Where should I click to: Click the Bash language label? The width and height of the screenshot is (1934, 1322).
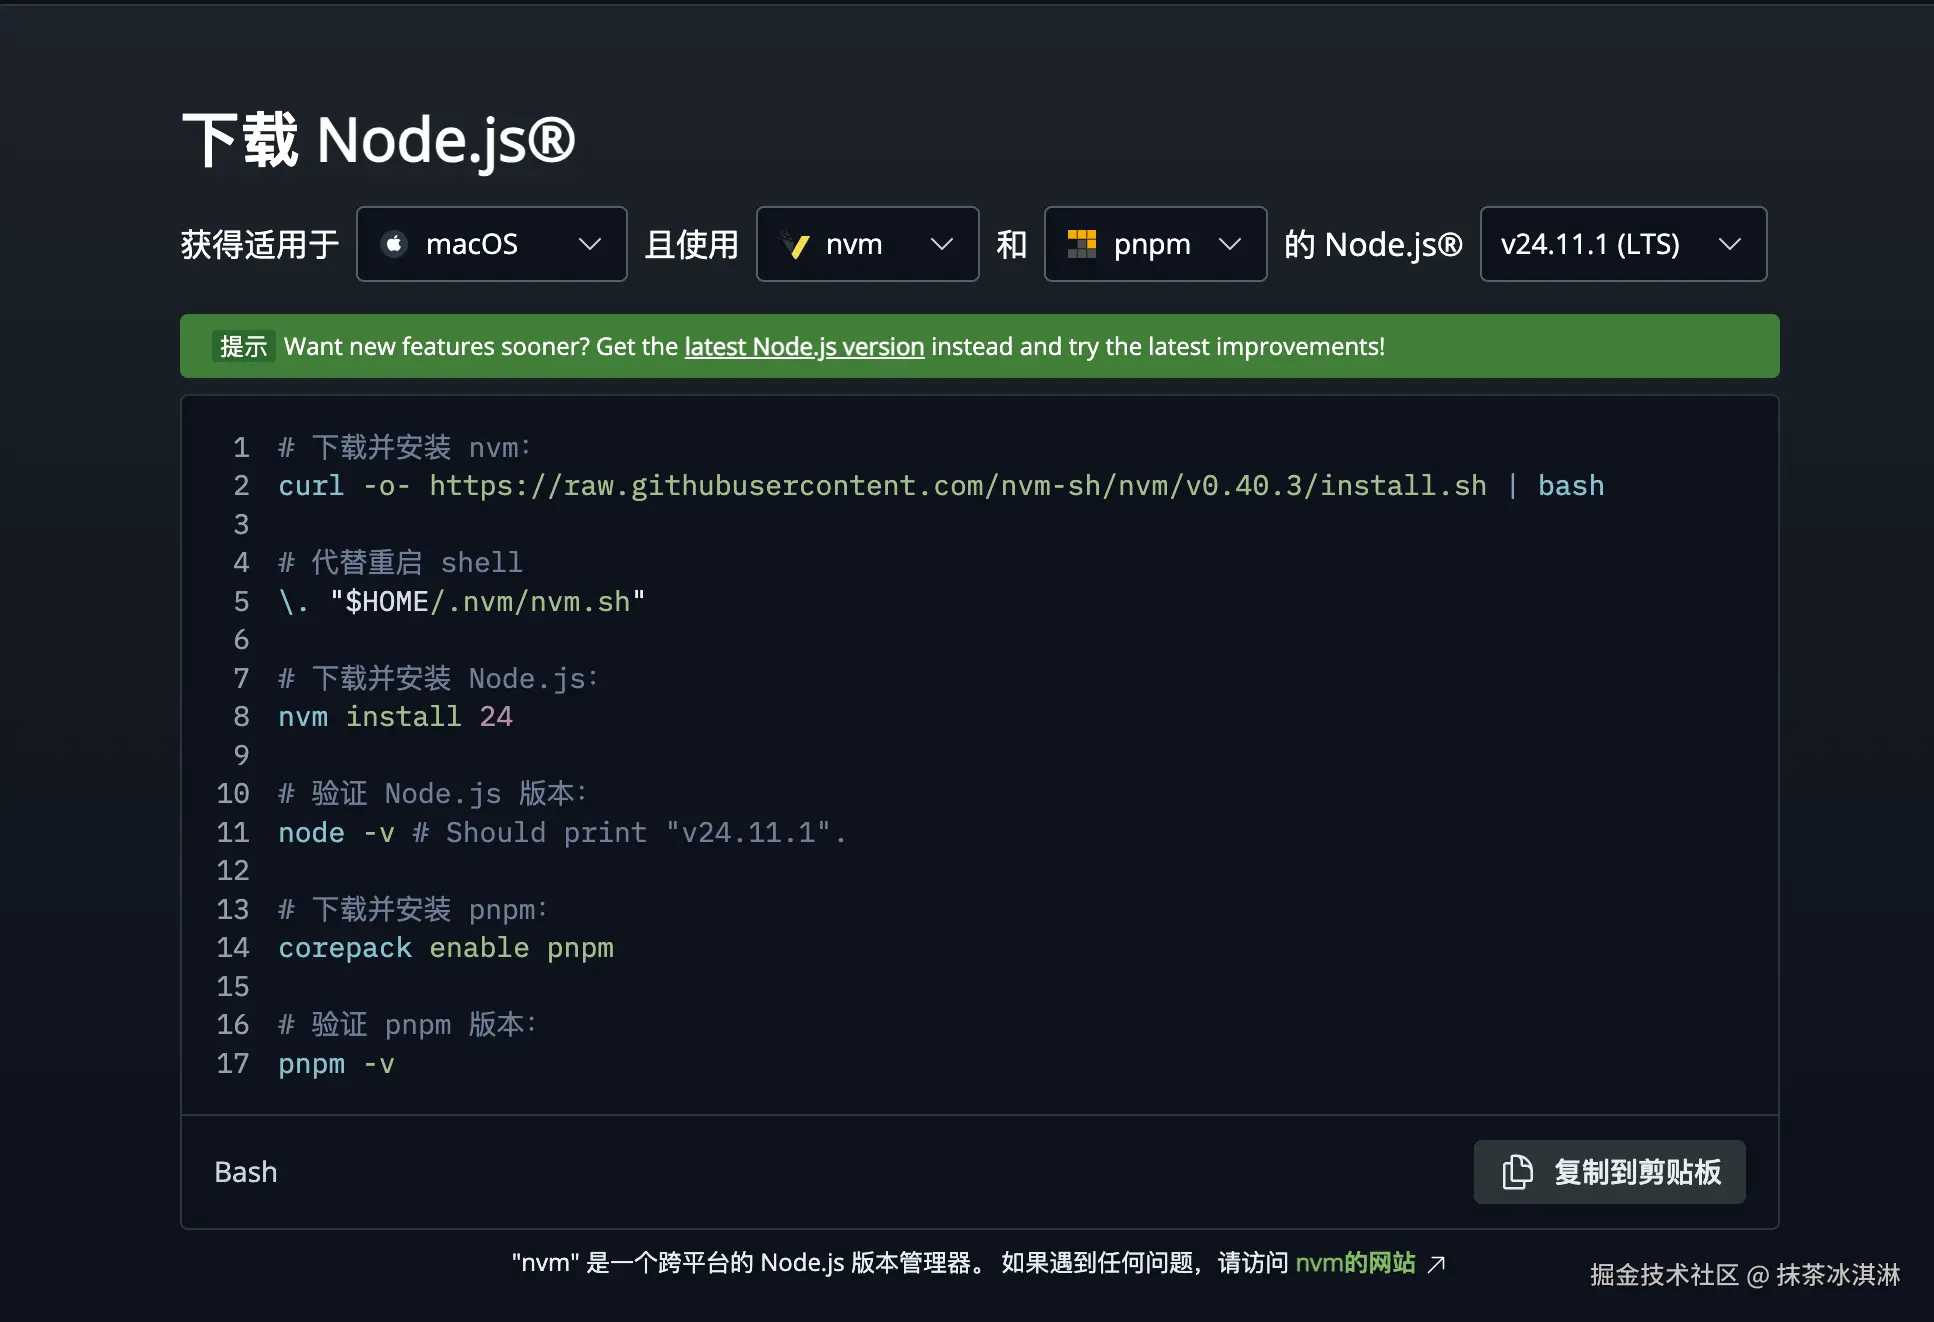246,1172
